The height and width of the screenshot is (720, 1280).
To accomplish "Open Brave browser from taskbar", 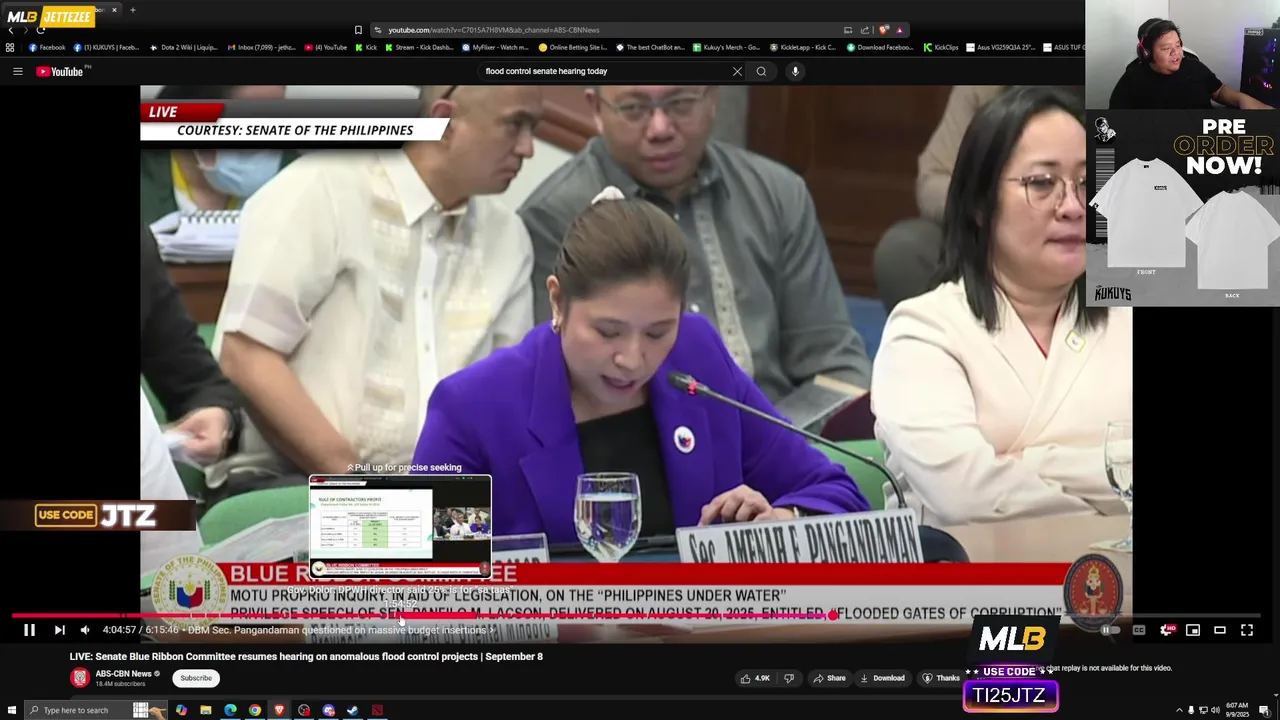I will 279,710.
